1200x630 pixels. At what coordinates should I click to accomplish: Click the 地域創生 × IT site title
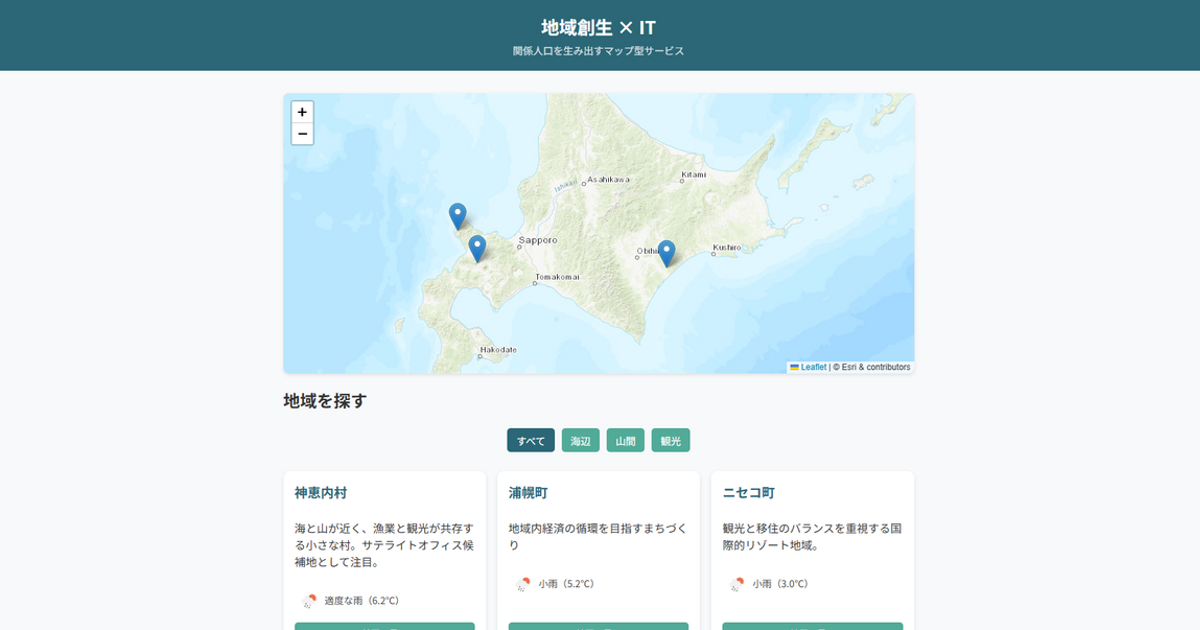pyautogui.click(x=599, y=27)
